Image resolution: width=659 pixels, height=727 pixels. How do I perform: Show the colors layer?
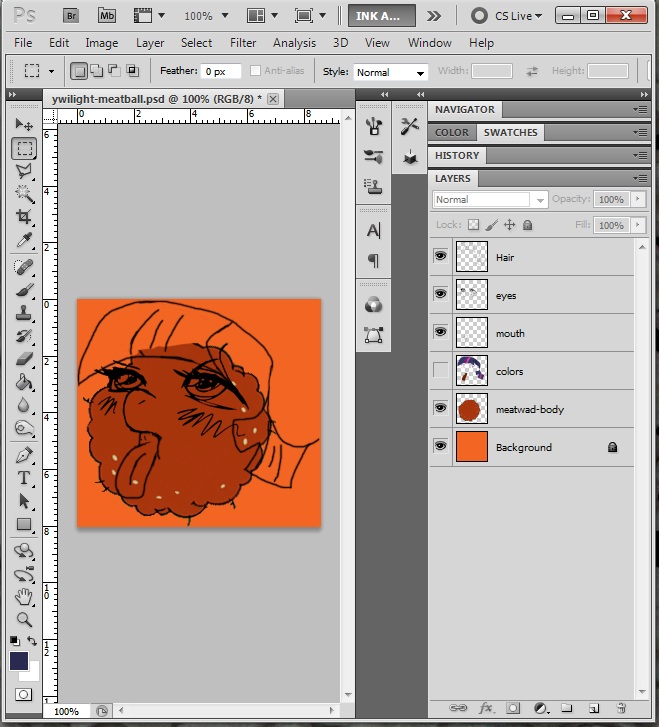tap(440, 371)
